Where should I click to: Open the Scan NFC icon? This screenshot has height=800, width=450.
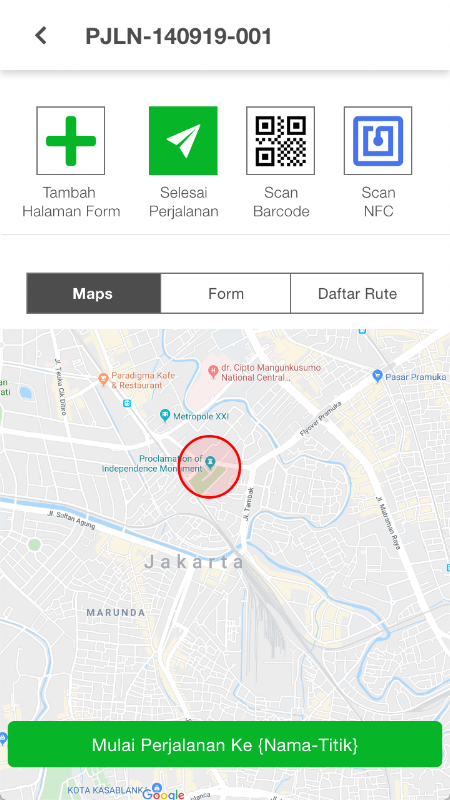(378, 141)
